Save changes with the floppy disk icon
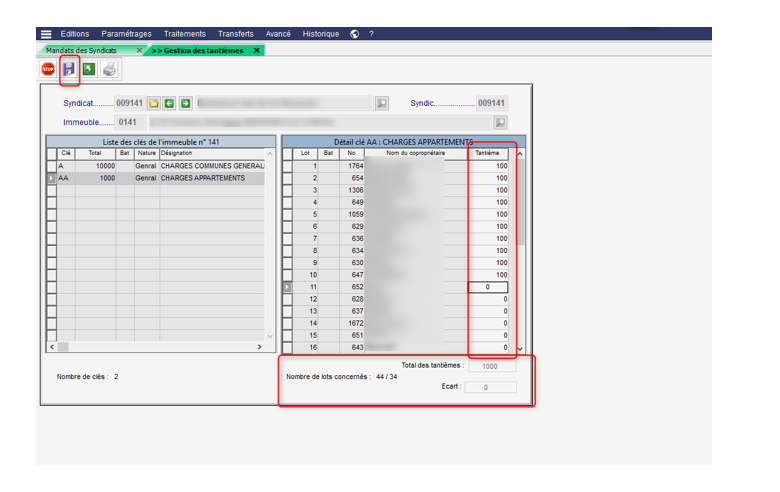Screen dimensions: 780x492 tap(69, 69)
